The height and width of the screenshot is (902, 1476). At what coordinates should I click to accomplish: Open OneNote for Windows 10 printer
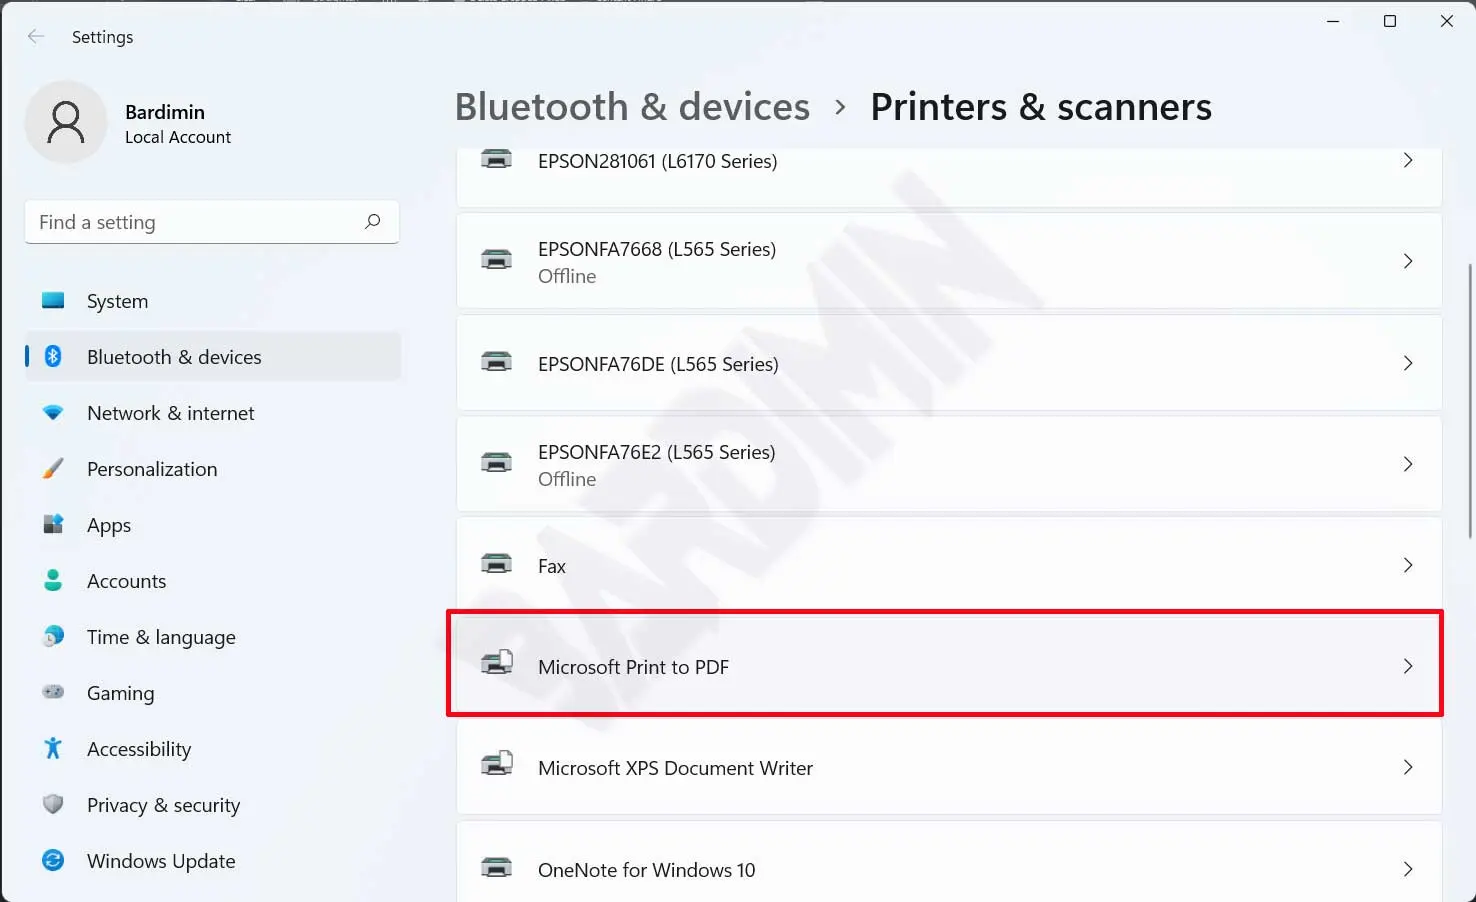(x=646, y=869)
